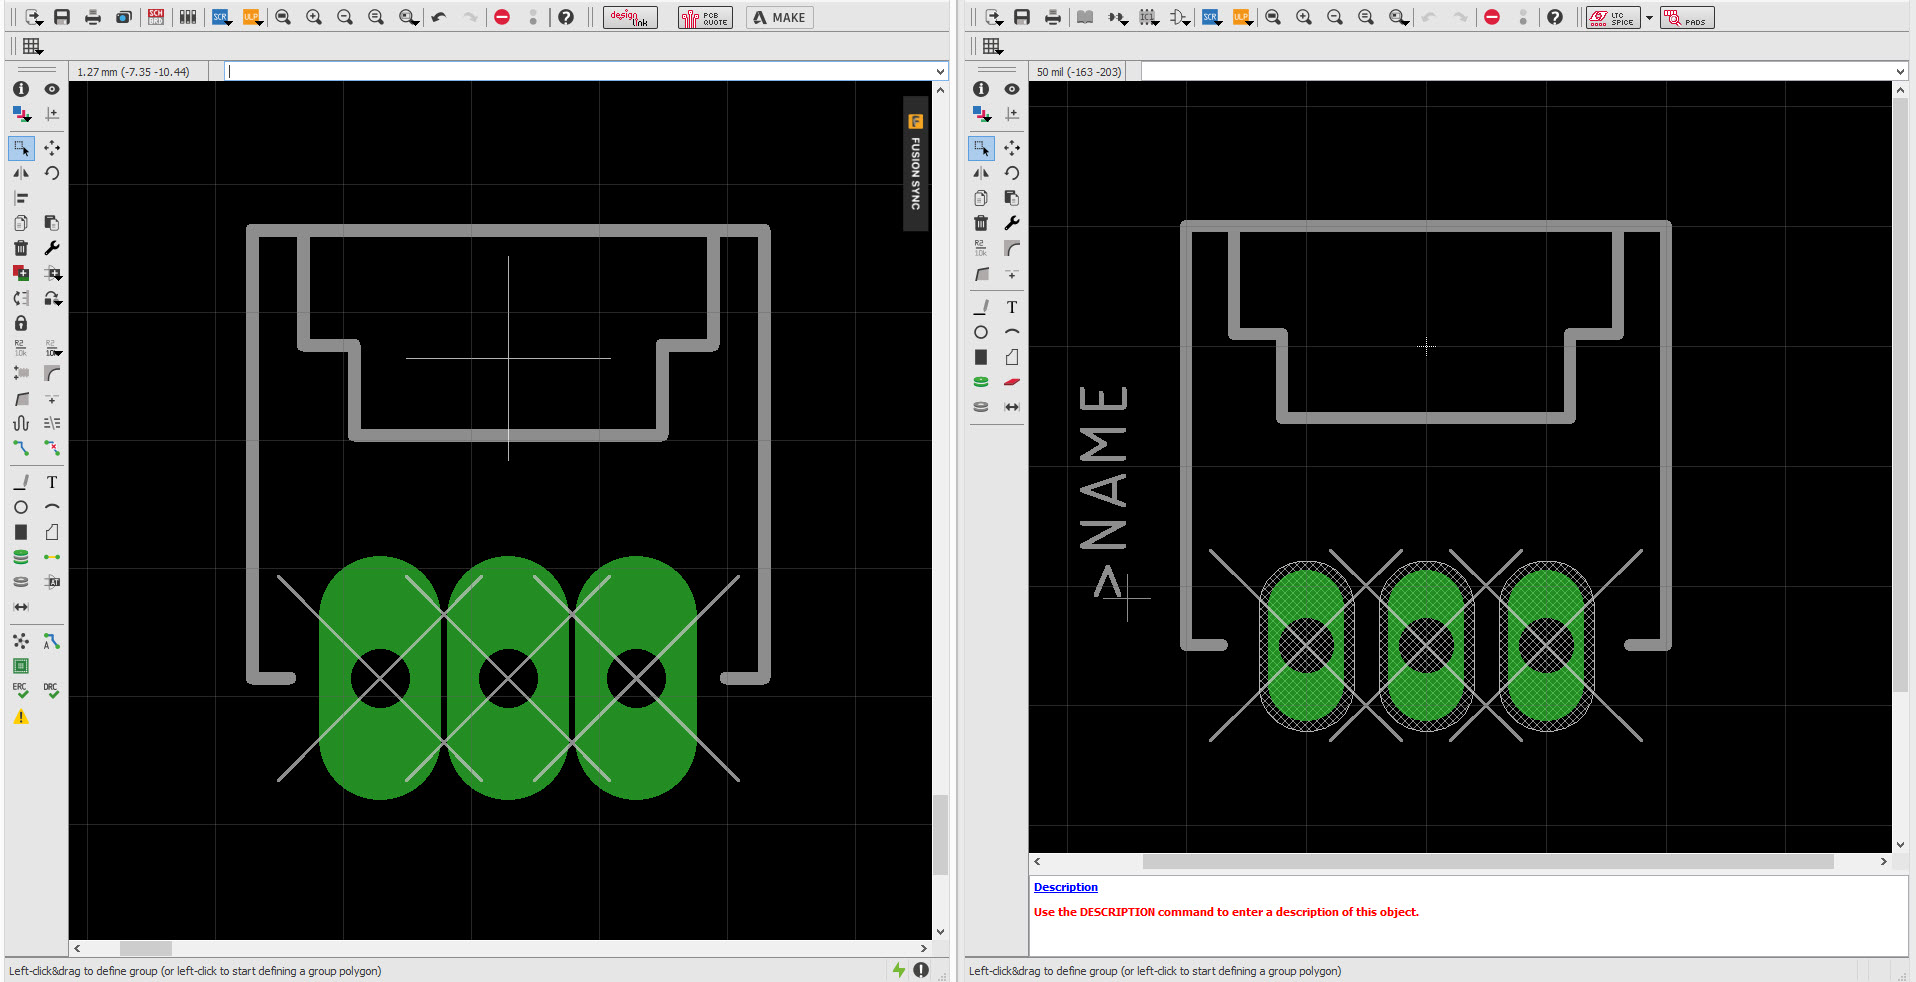Screen dimensions: 1916x982
Task: Run the Design Rule Check (DRC)
Action: (50, 690)
